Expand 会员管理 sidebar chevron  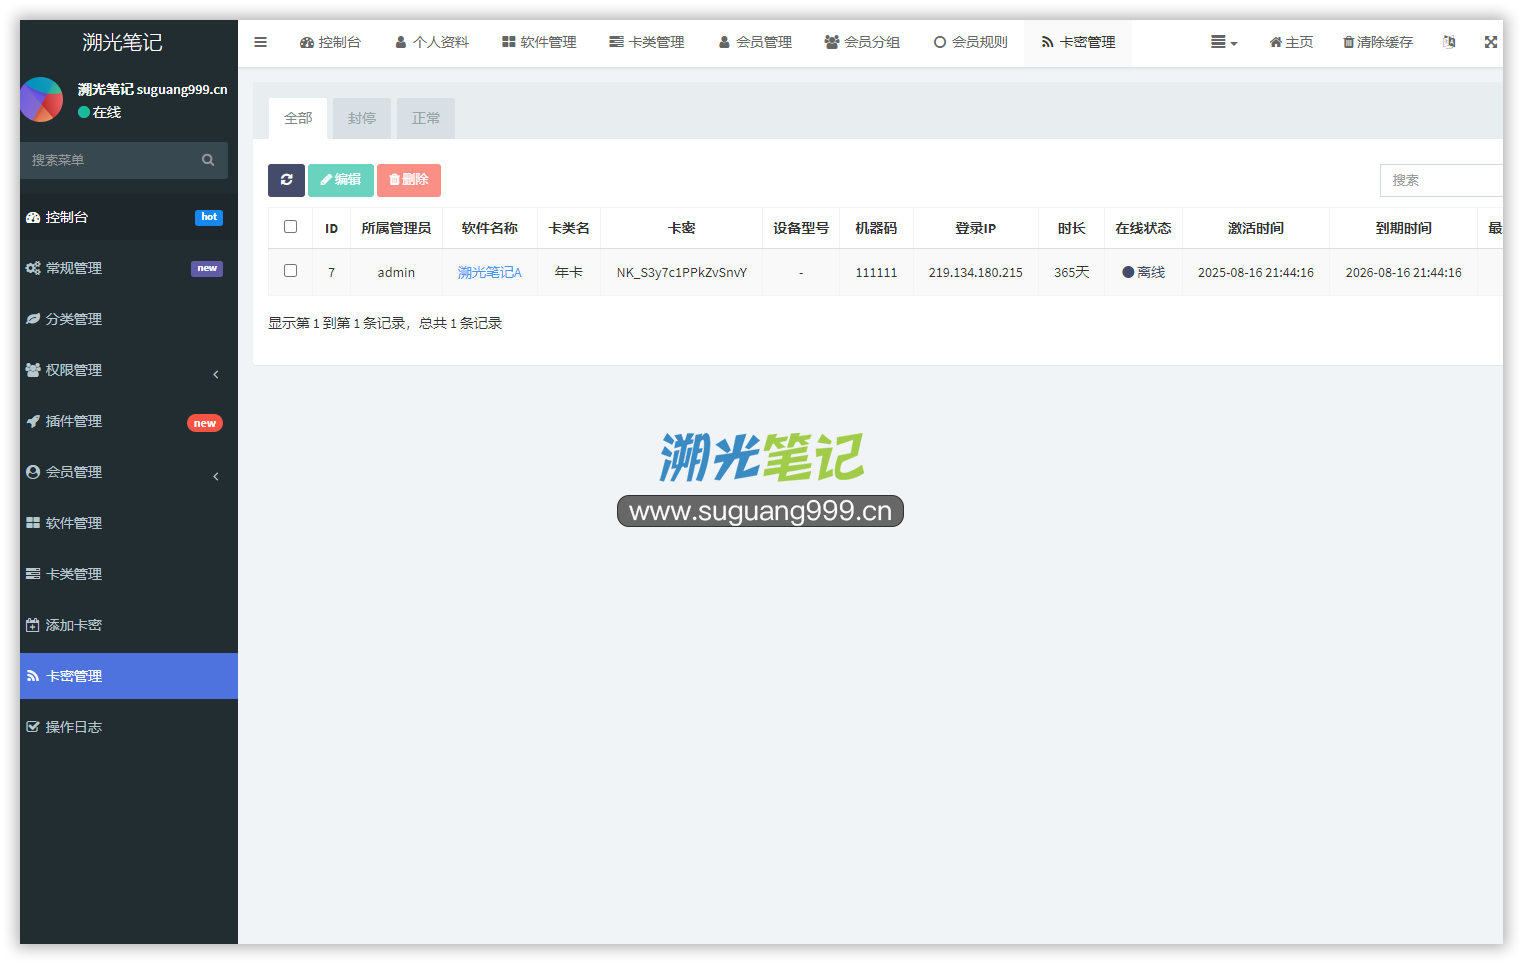click(x=216, y=475)
